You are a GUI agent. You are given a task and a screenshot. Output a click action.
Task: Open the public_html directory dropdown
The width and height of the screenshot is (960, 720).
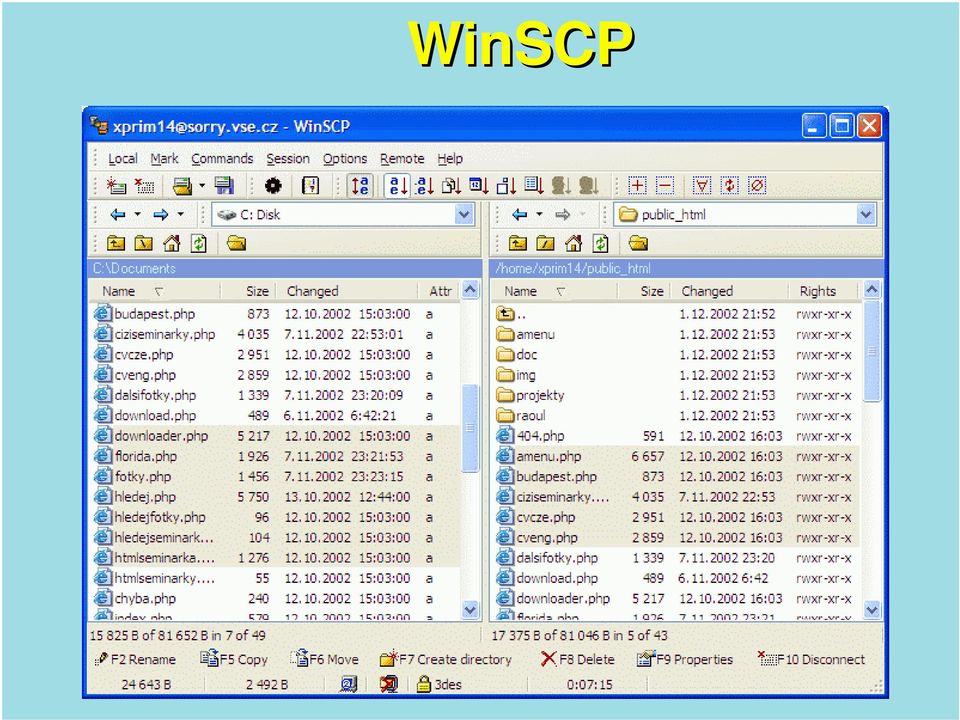[x=865, y=214]
